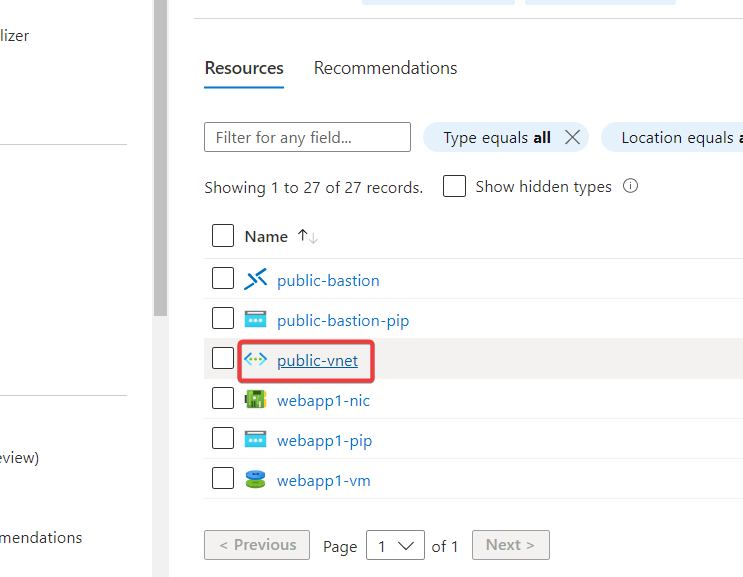Open the page number dropdown

click(395, 546)
